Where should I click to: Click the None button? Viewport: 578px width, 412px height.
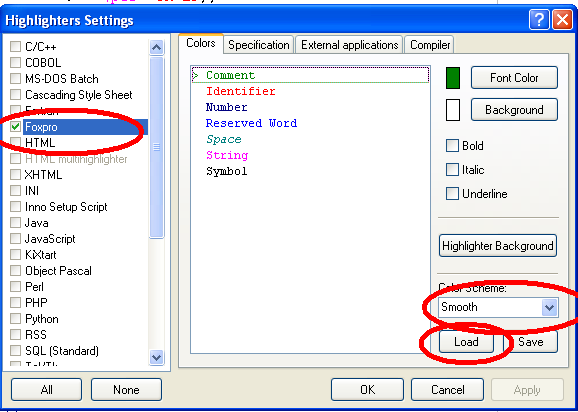(126, 390)
